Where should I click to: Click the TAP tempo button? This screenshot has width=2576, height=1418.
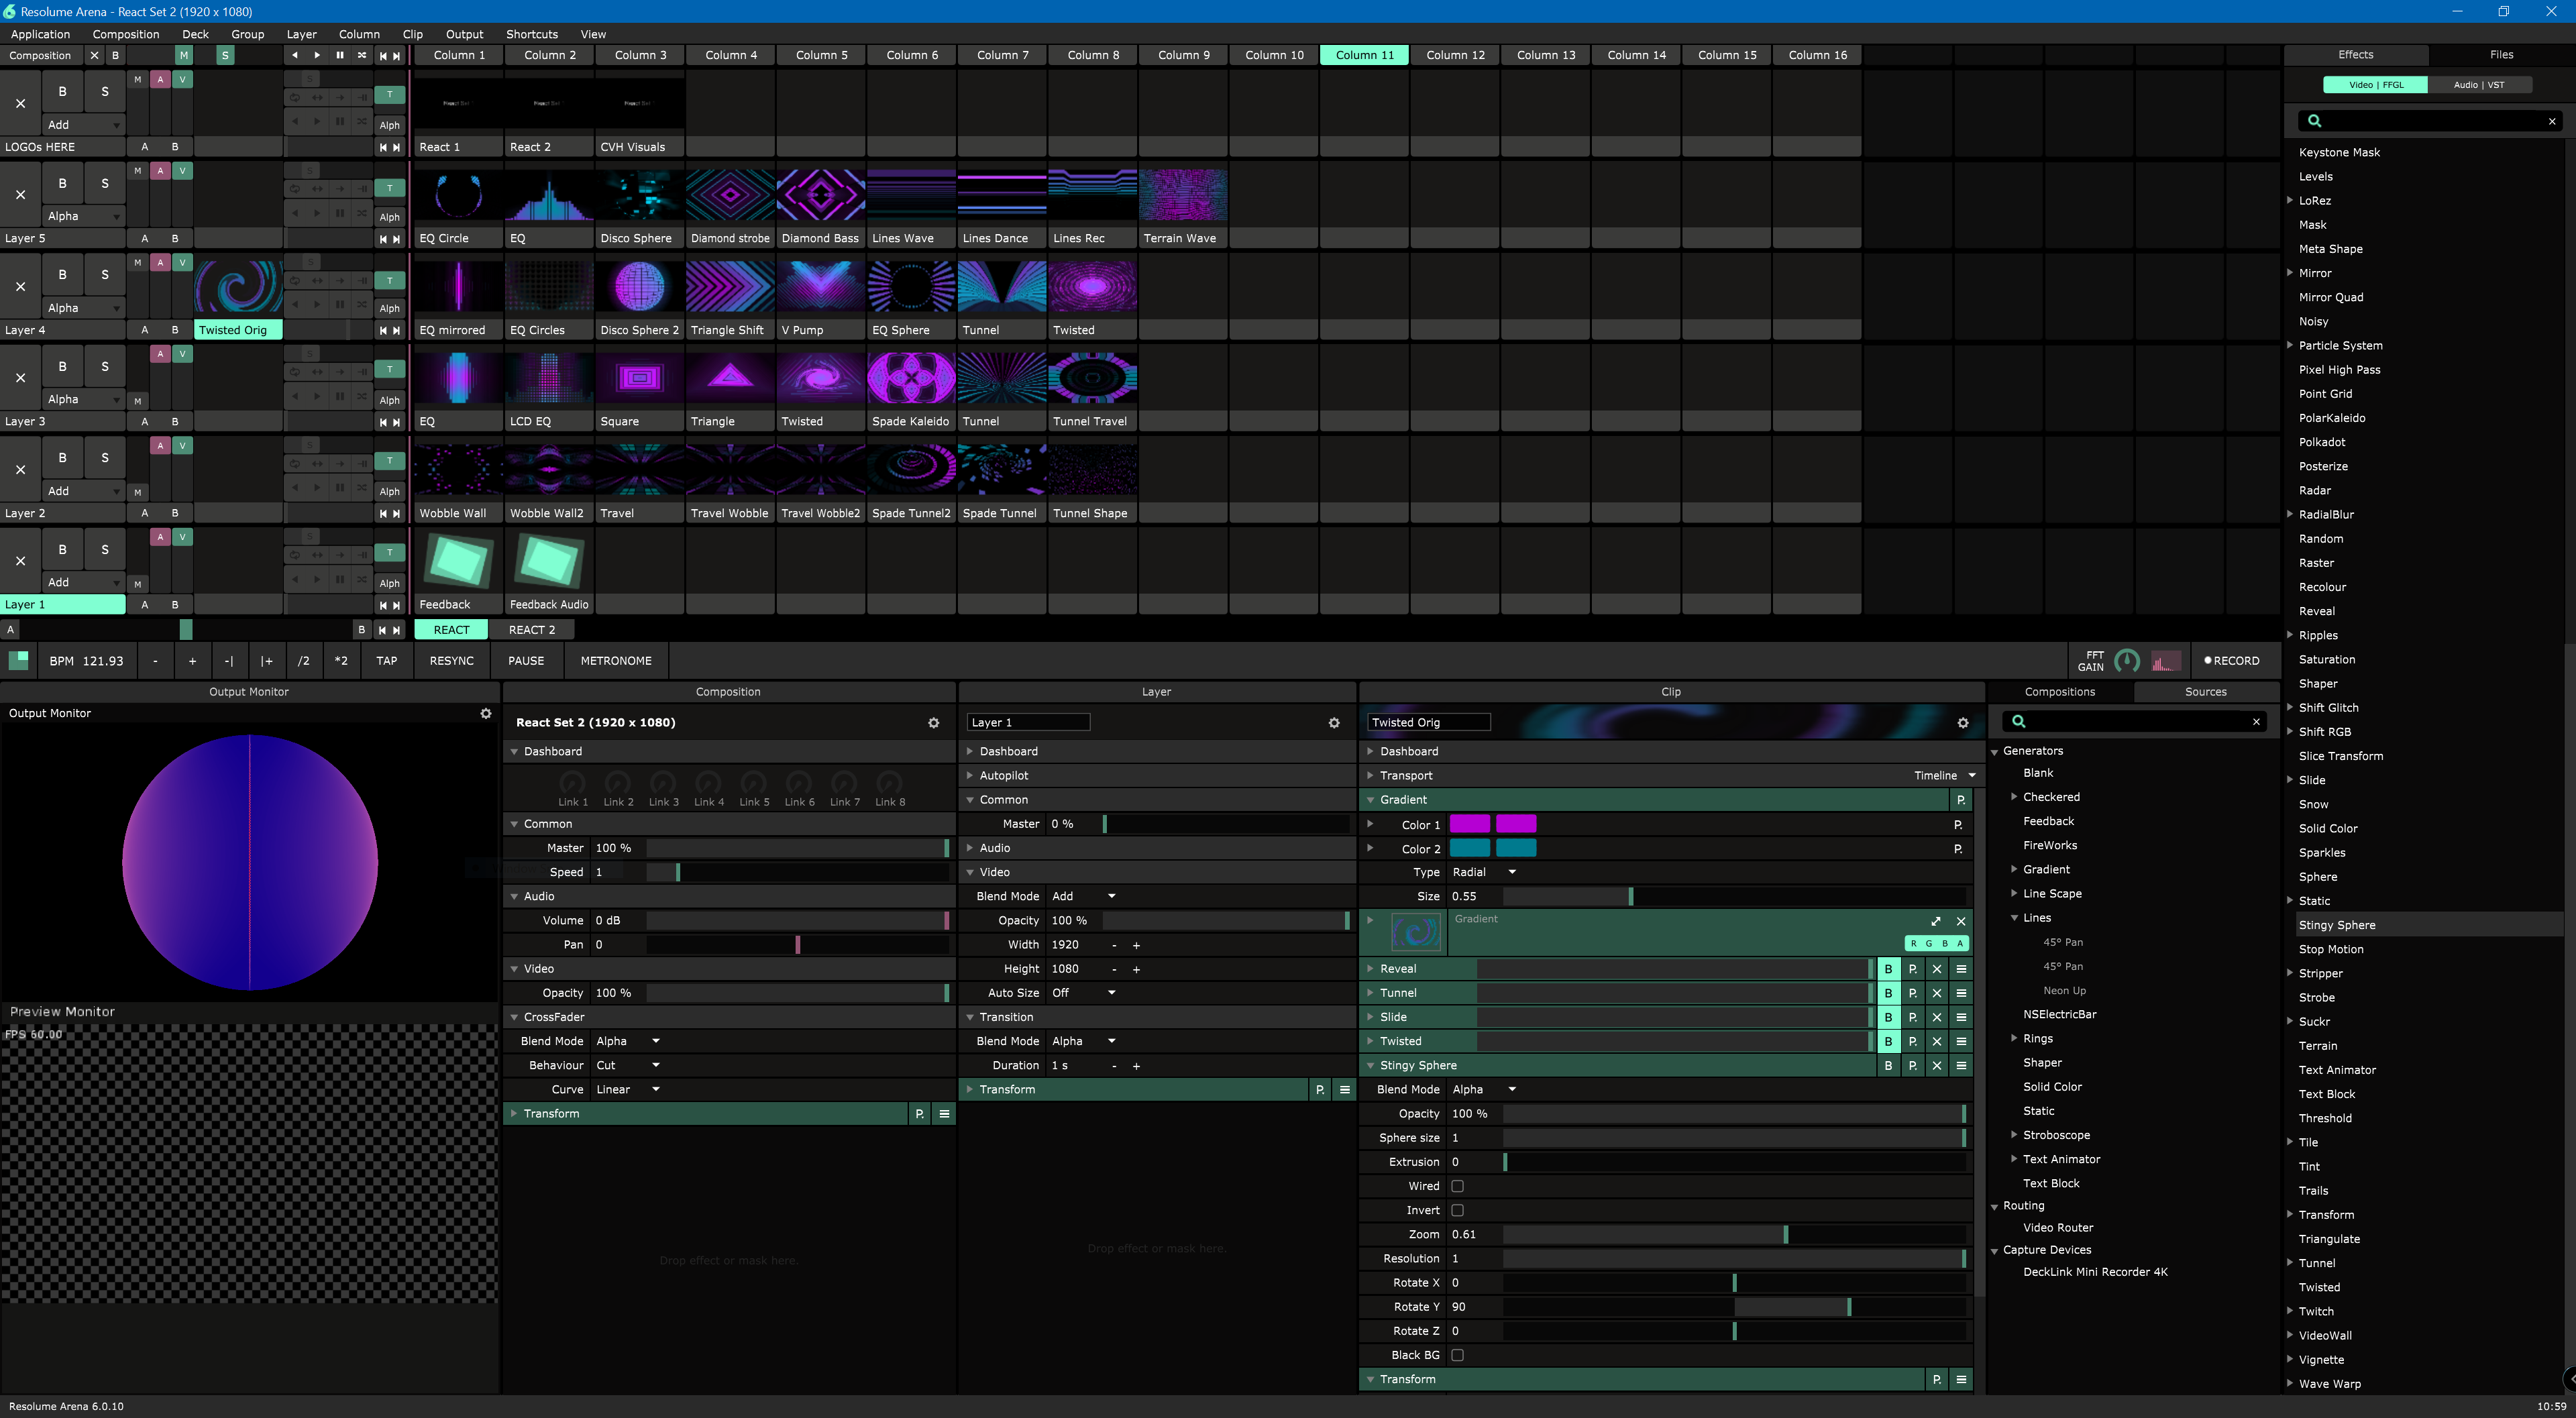(386, 661)
